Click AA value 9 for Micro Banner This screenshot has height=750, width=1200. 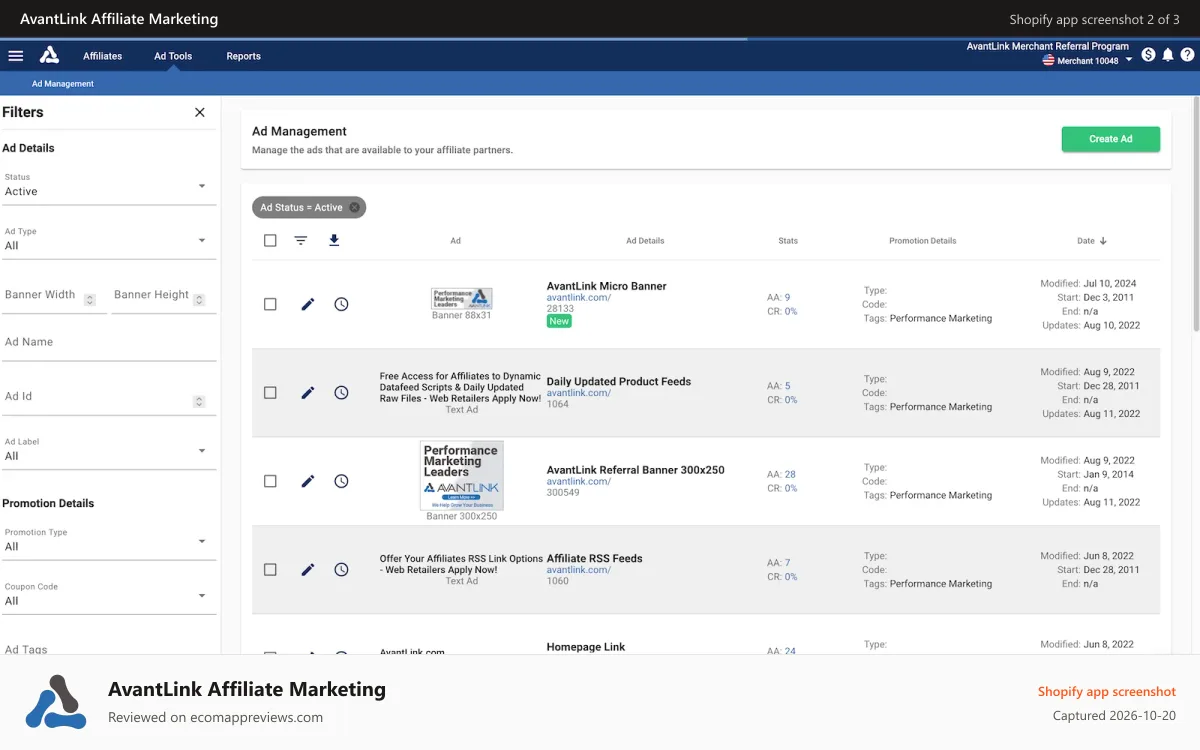click(x=787, y=298)
